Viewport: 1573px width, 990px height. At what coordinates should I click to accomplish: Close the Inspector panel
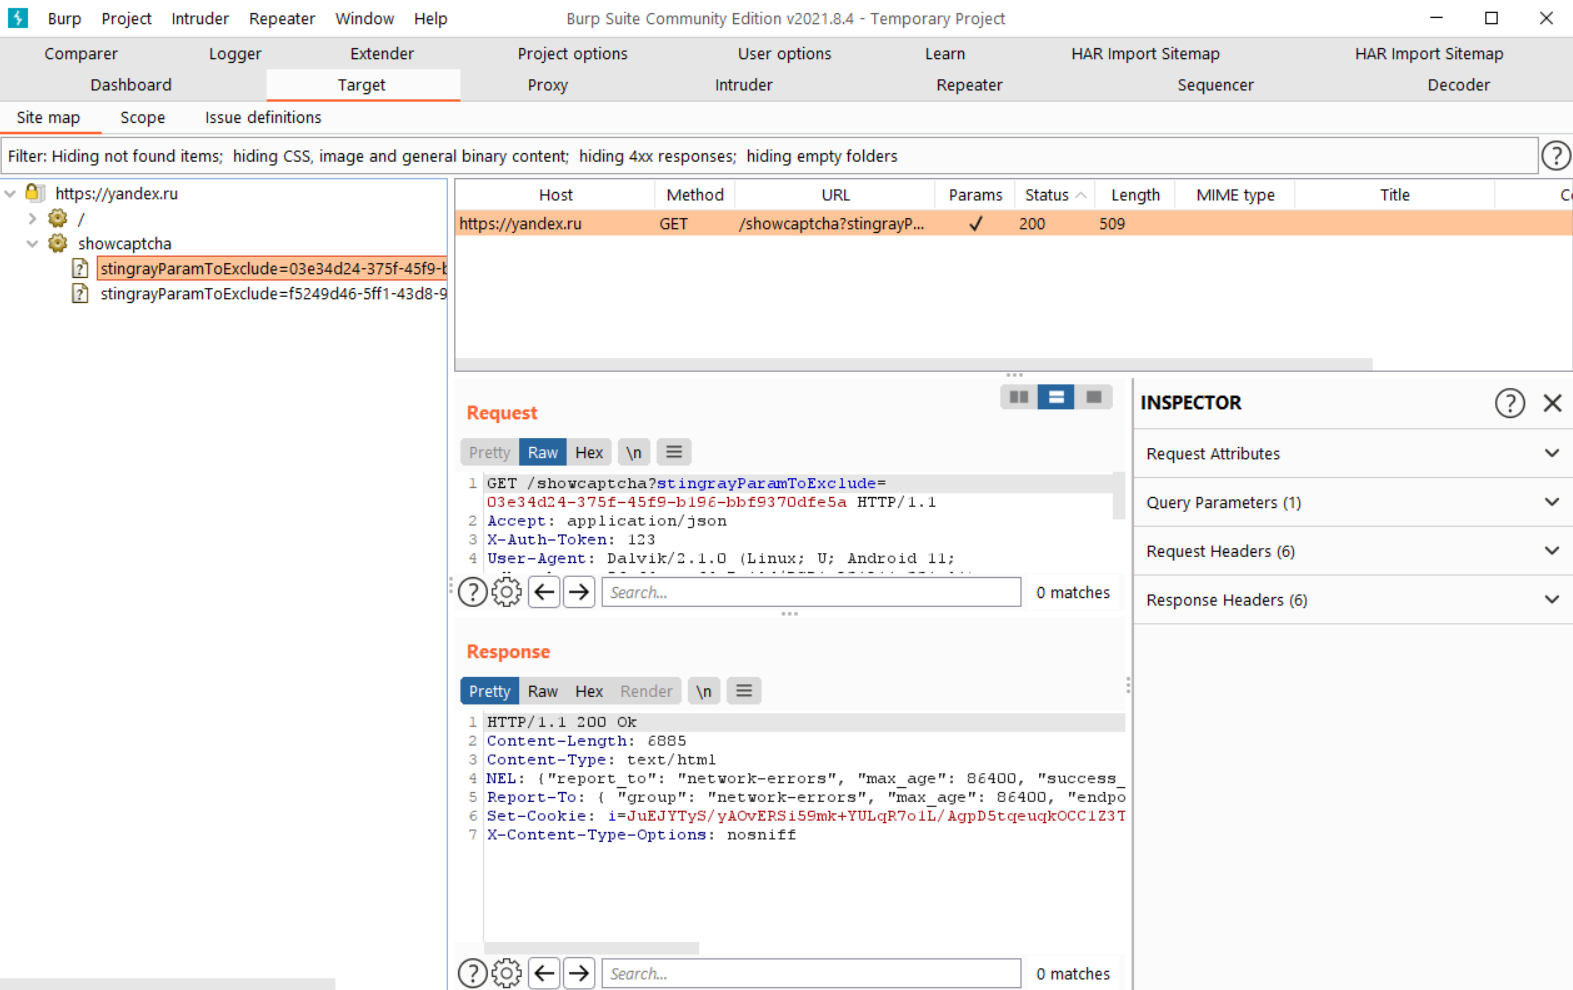pyautogui.click(x=1552, y=403)
